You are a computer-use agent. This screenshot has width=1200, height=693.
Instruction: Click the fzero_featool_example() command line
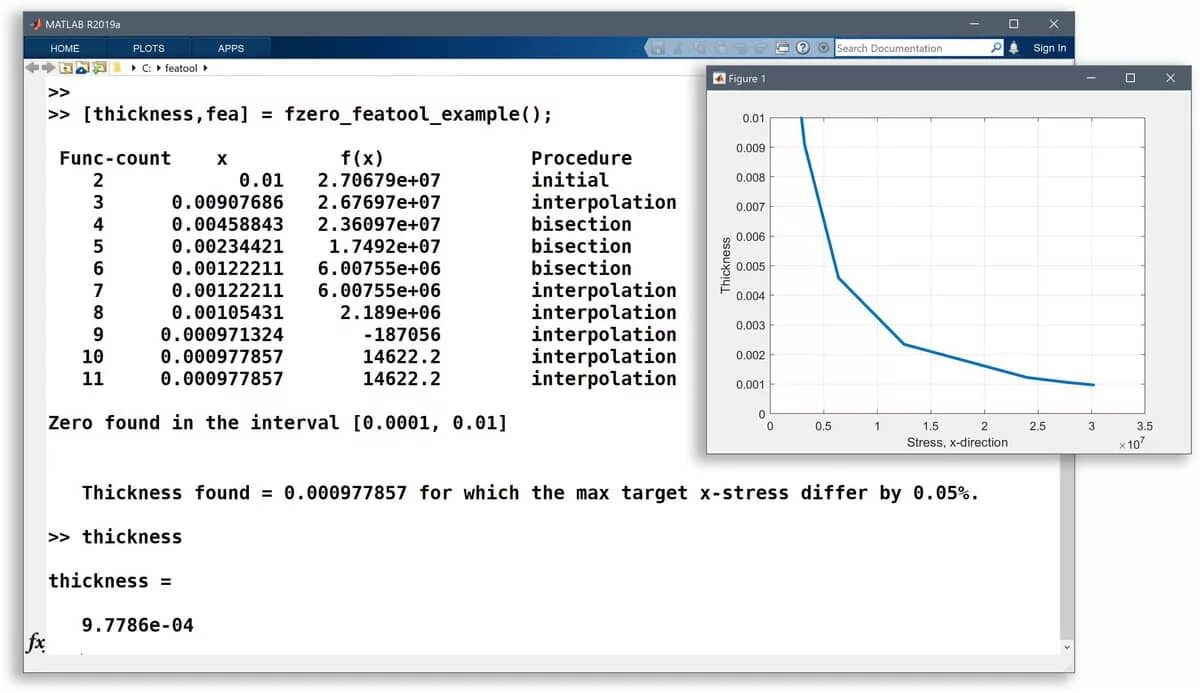coord(299,114)
